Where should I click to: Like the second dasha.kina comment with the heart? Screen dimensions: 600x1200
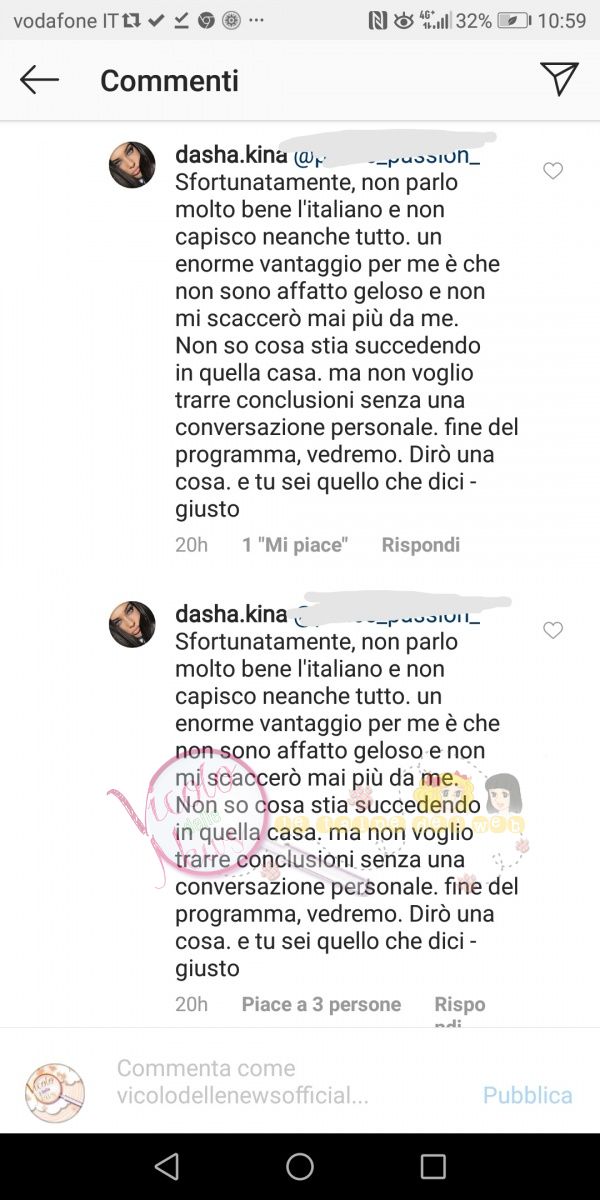point(553,630)
